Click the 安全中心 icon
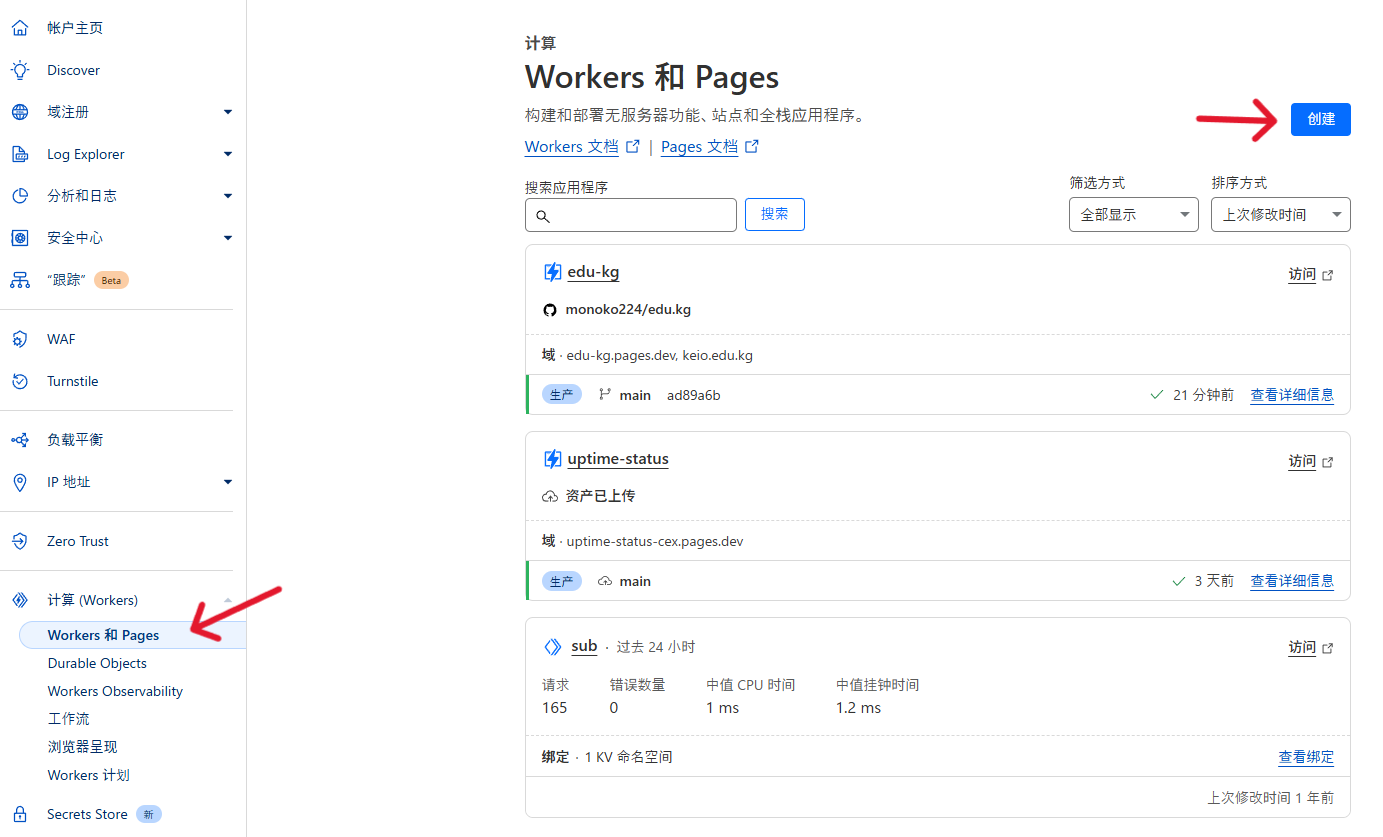The width and height of the screenshot is (1383, 837). click(19, 238)
